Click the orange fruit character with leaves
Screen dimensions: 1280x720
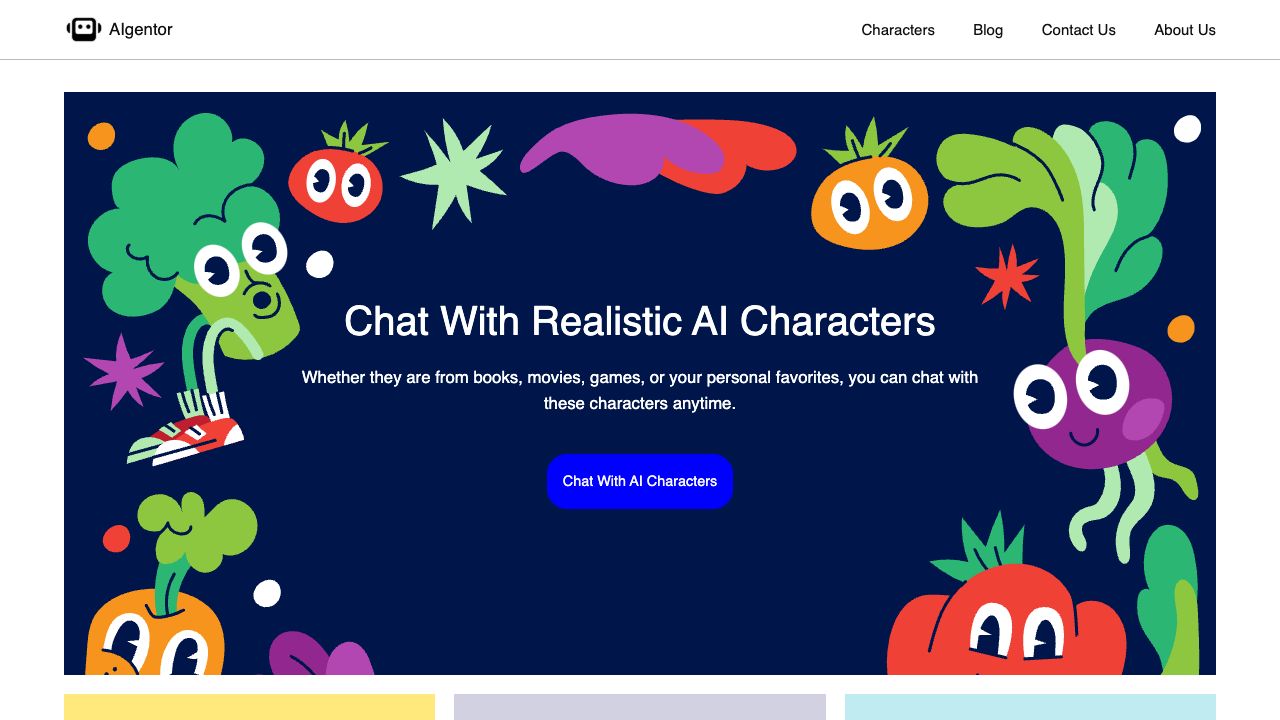[x=868, y=198]
